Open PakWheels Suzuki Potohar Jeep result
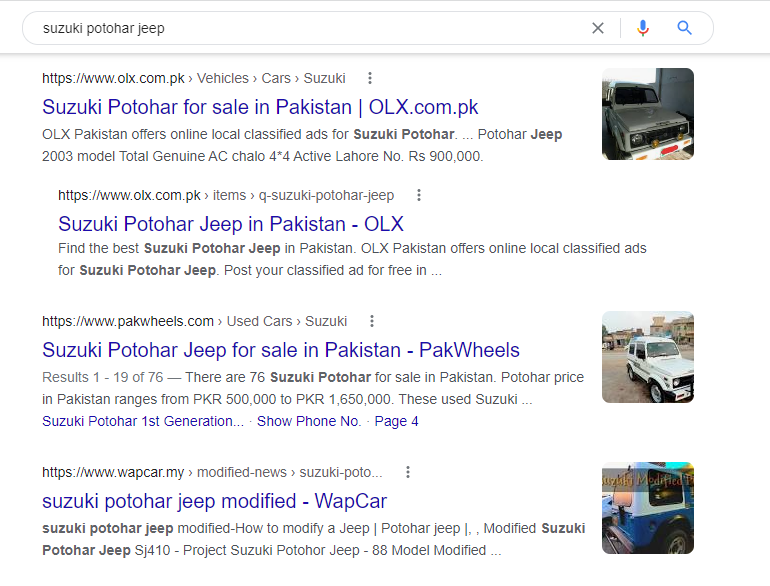The width and height of the screenshot is (770, 586). (x=281, y=350)
